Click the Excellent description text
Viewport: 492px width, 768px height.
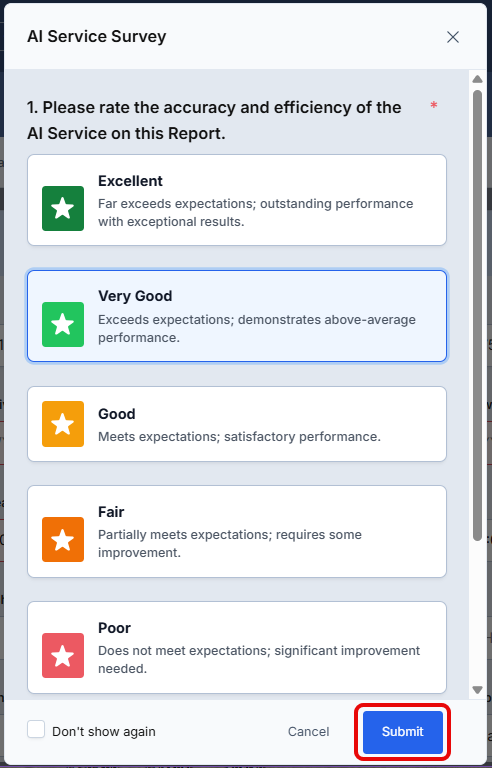[x=255, y=213]
